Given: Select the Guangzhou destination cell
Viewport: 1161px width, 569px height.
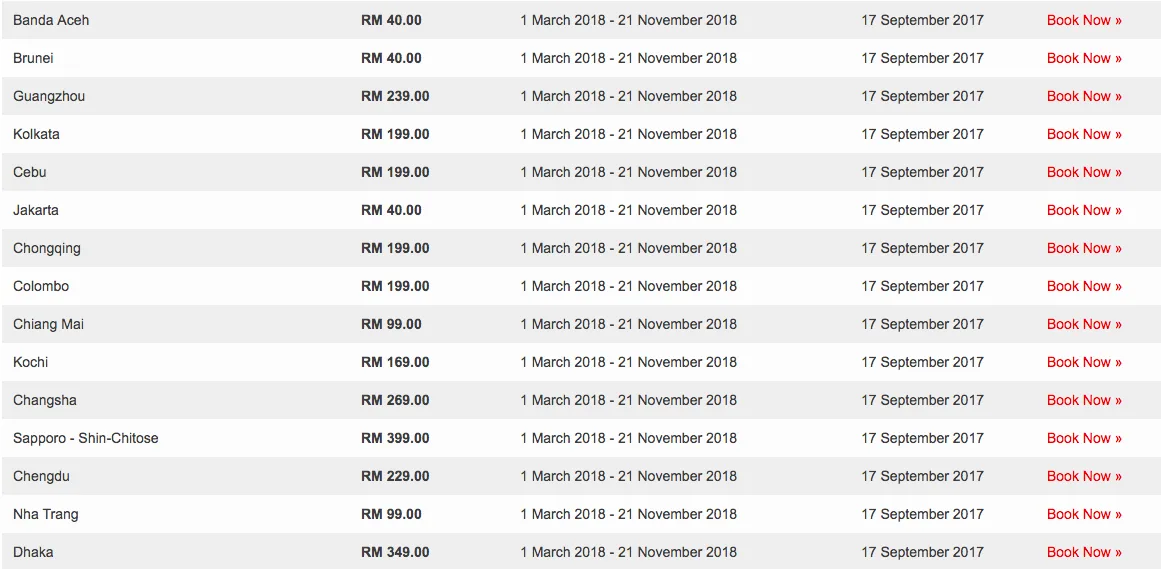Looking at the screenshot, I should click(x=49, y=96).
